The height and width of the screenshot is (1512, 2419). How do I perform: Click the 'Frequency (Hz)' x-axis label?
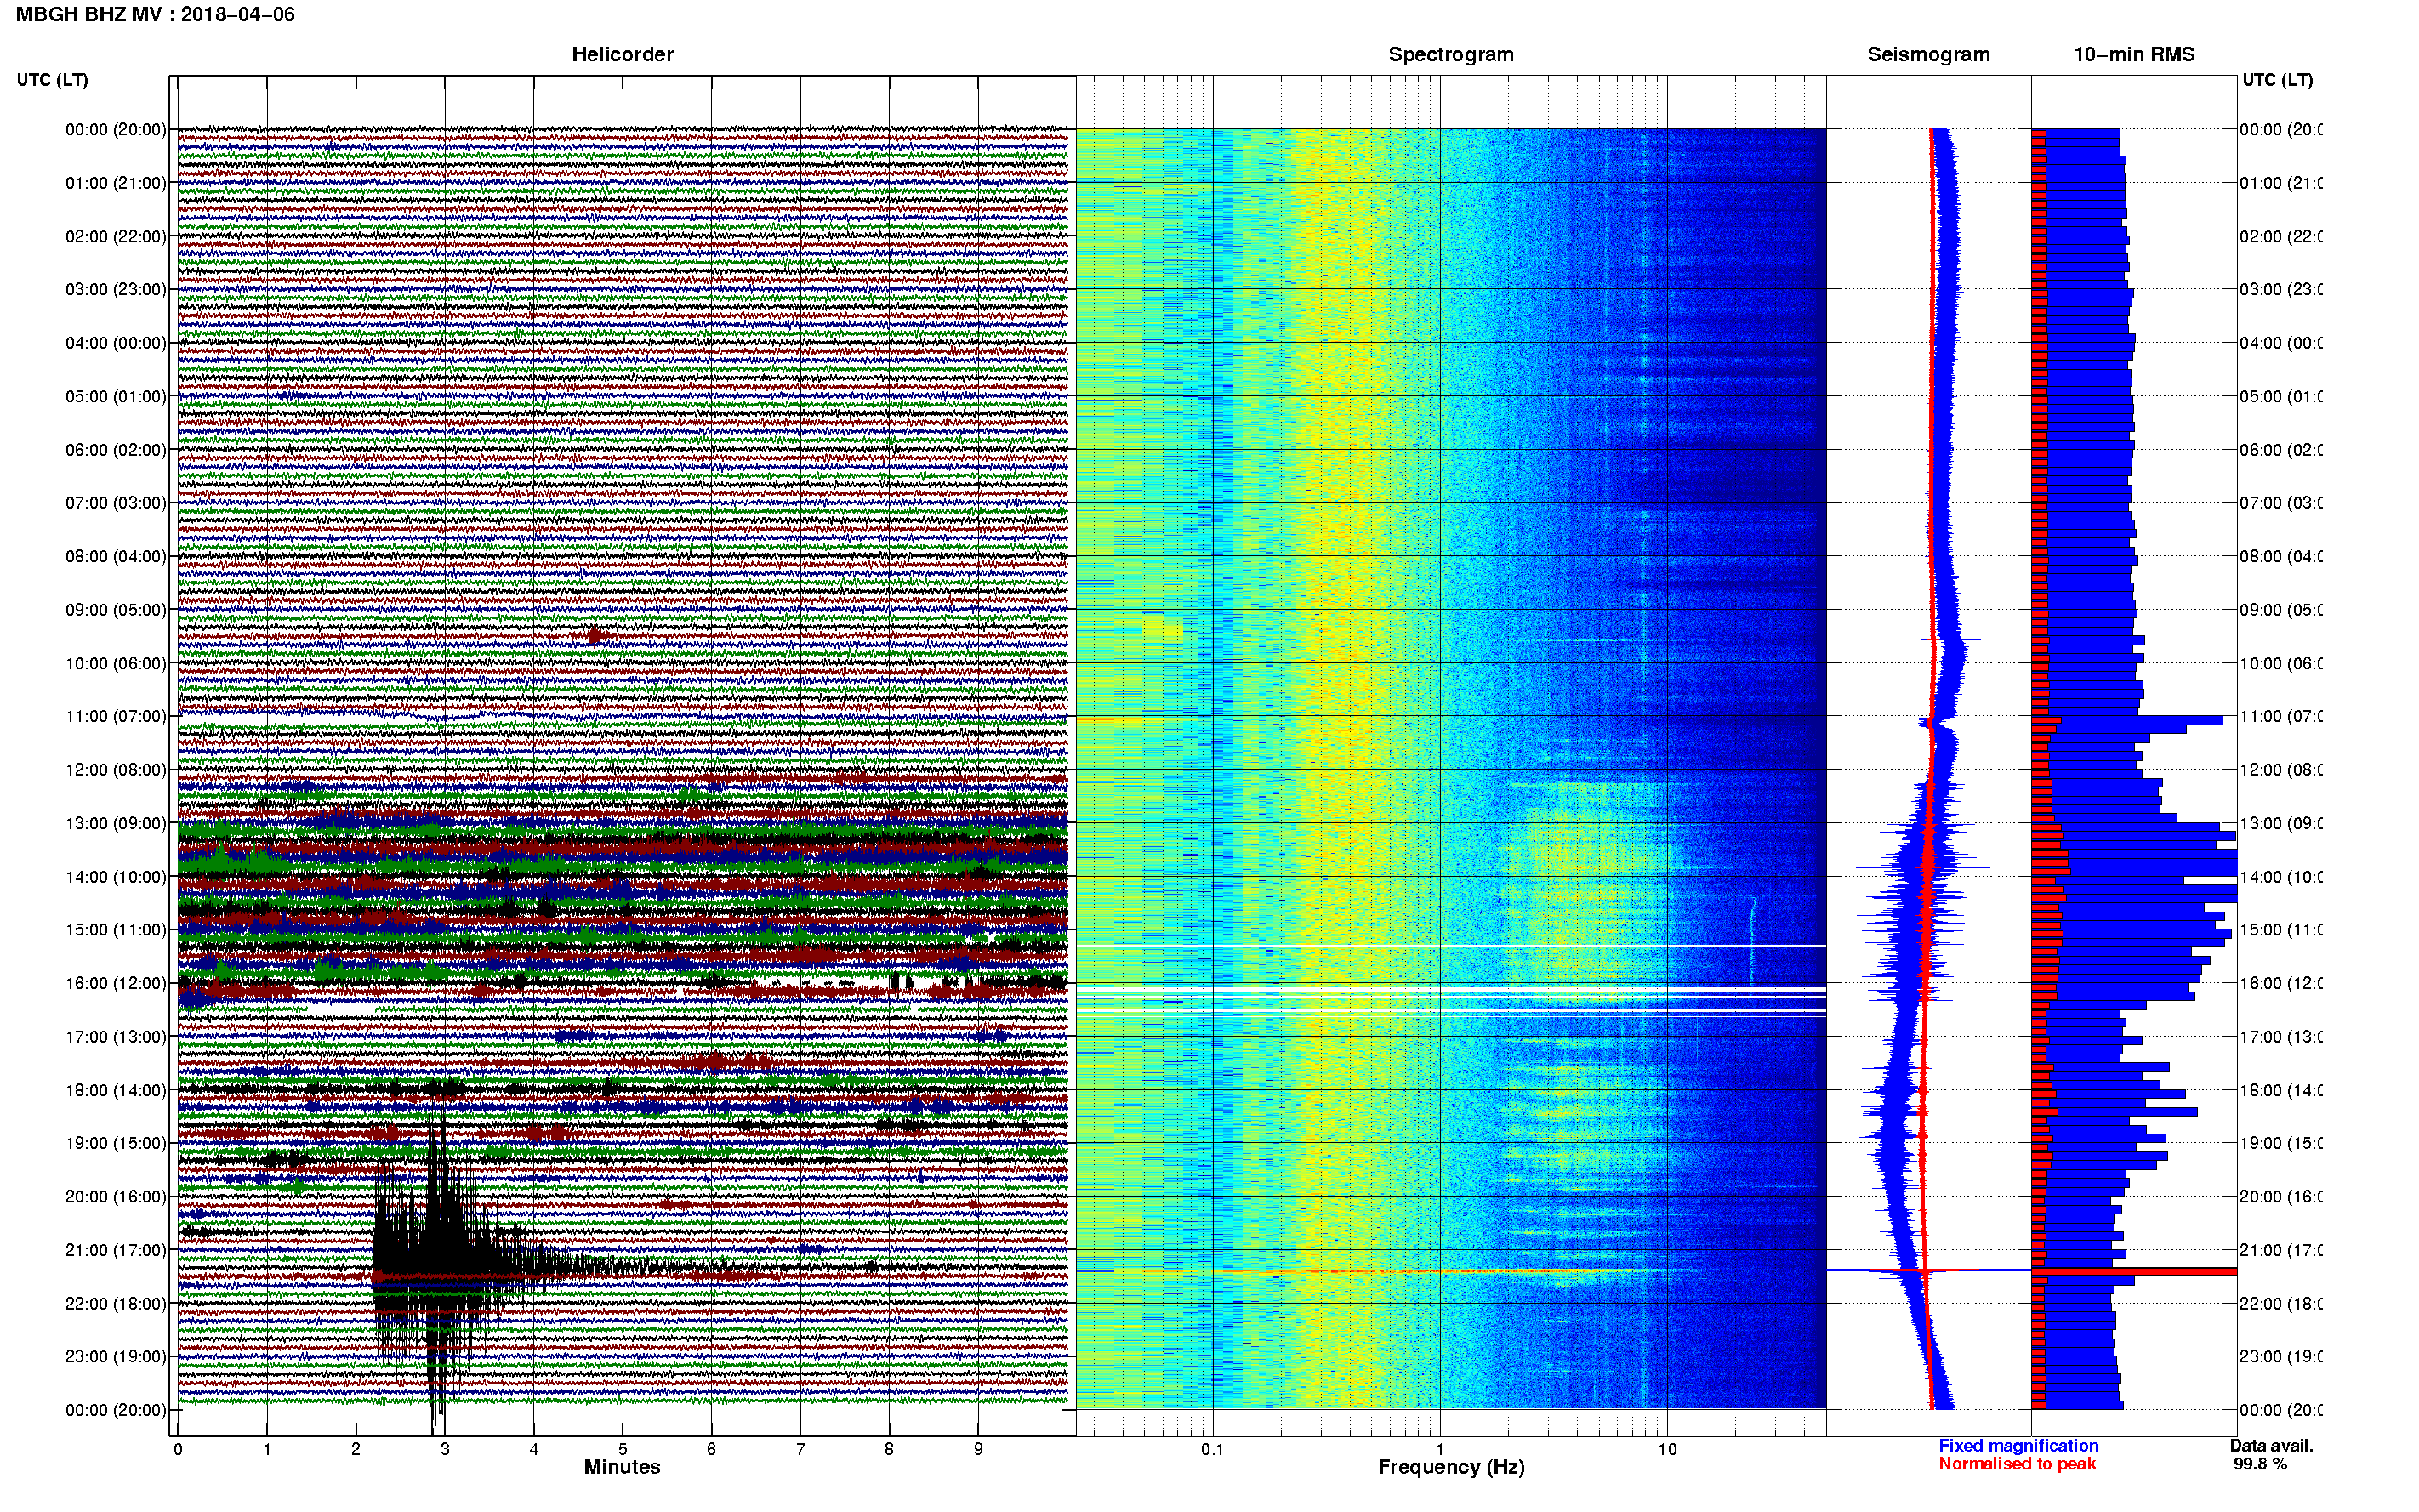pyautogui.click(x=1451, y=1468)
